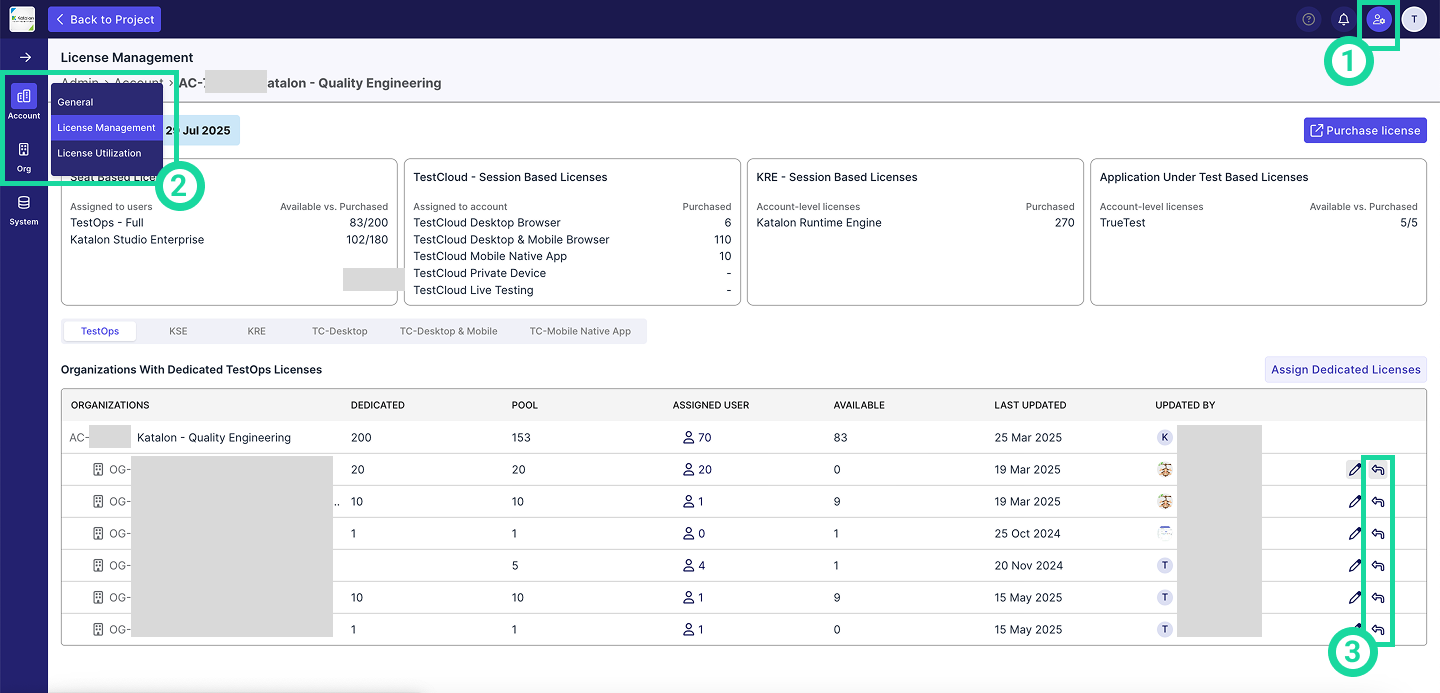Click the Katalon Runtime Engine entry

(x=819, y=223)
